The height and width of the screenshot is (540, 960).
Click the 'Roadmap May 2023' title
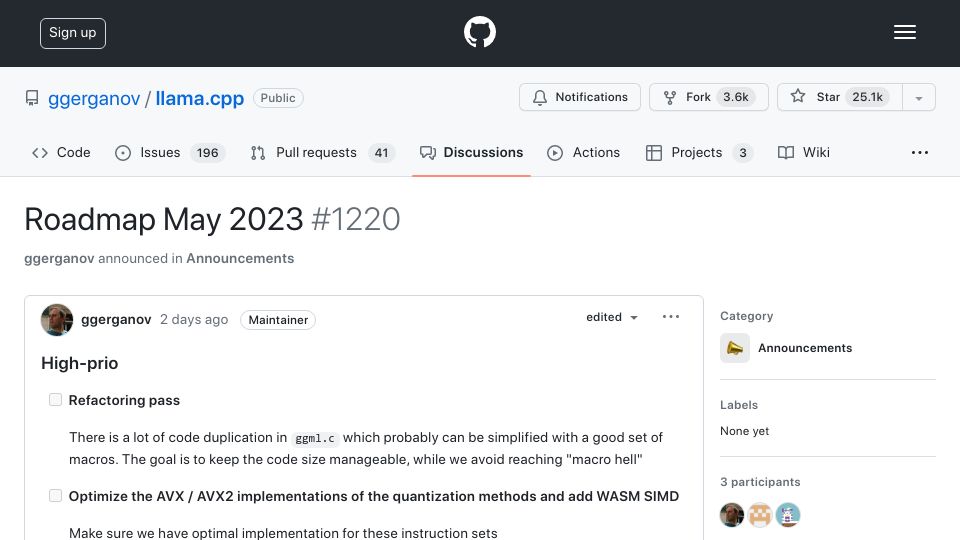click(x=163, y=219)
